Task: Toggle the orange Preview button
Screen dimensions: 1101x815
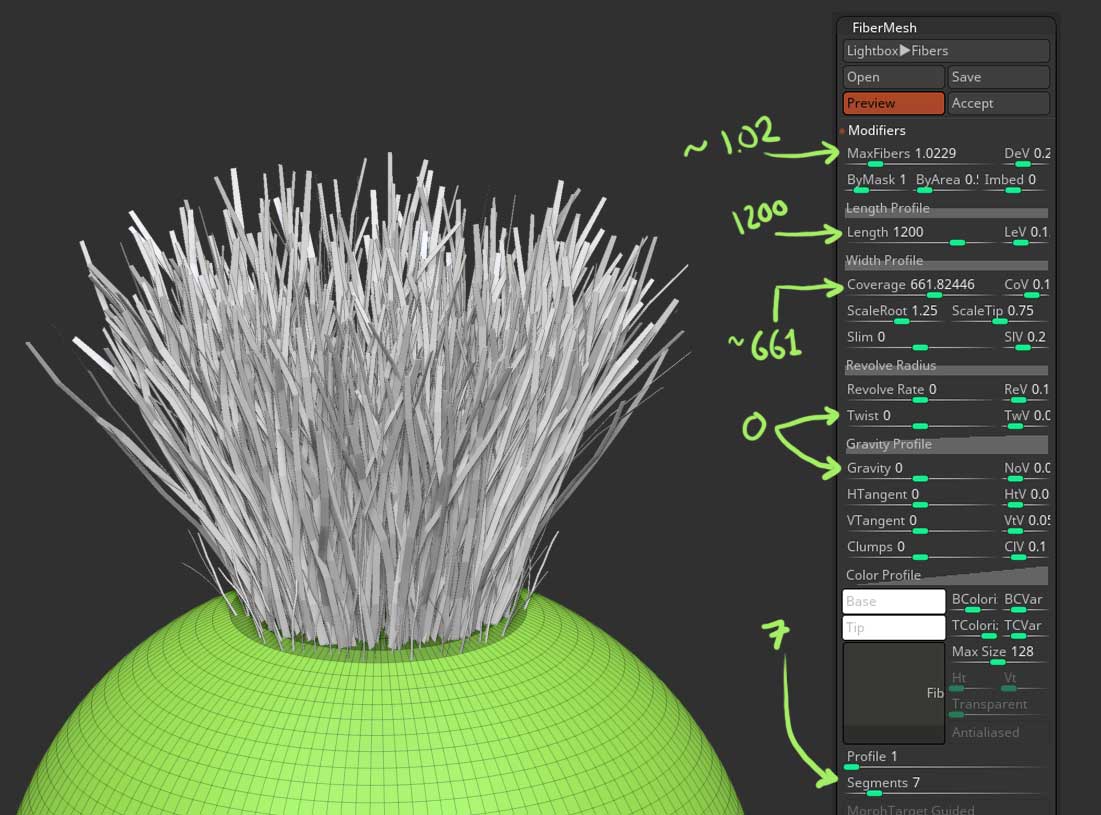Action: [x=893, y=103]
